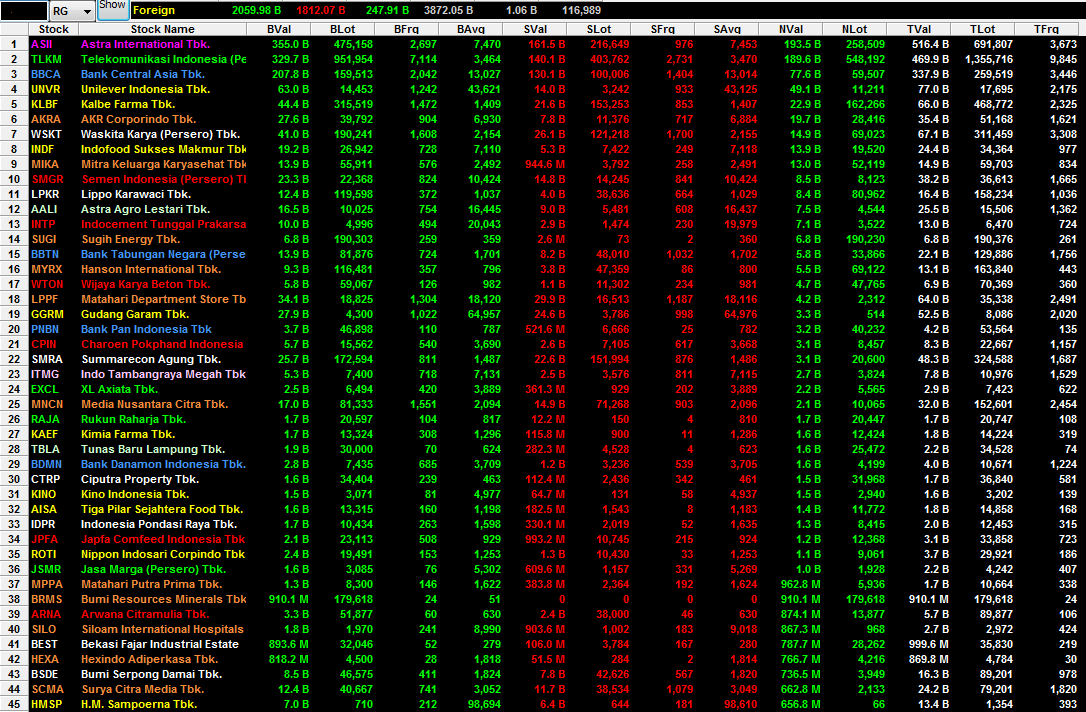Image resolution: width=1086 pixels, height=712 pixels.
Task: Sort by the BAvg column header
Action: [x=470, y=29]
